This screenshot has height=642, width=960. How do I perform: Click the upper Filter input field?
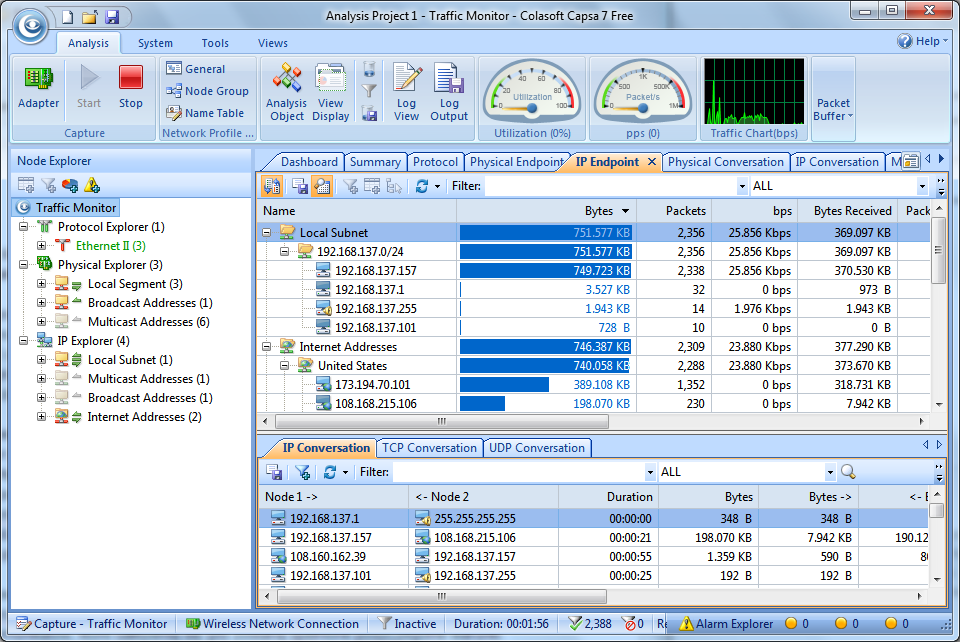pyautogui.click(x=611, y=186)
